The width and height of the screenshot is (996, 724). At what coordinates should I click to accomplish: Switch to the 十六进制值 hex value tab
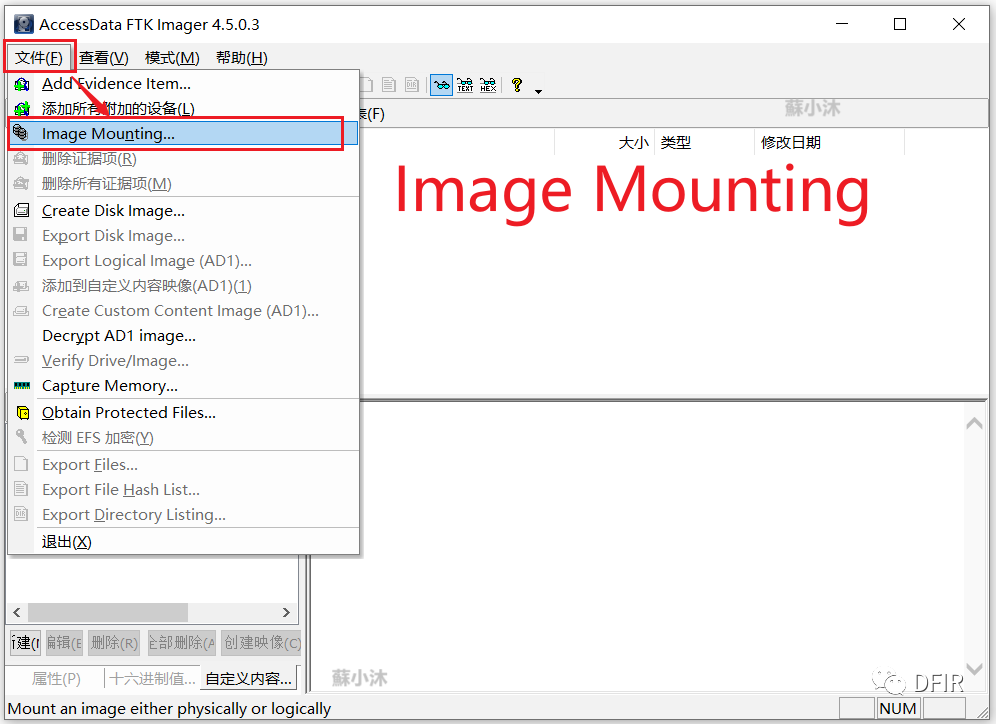pyautogui.click(x=152, y=679)
